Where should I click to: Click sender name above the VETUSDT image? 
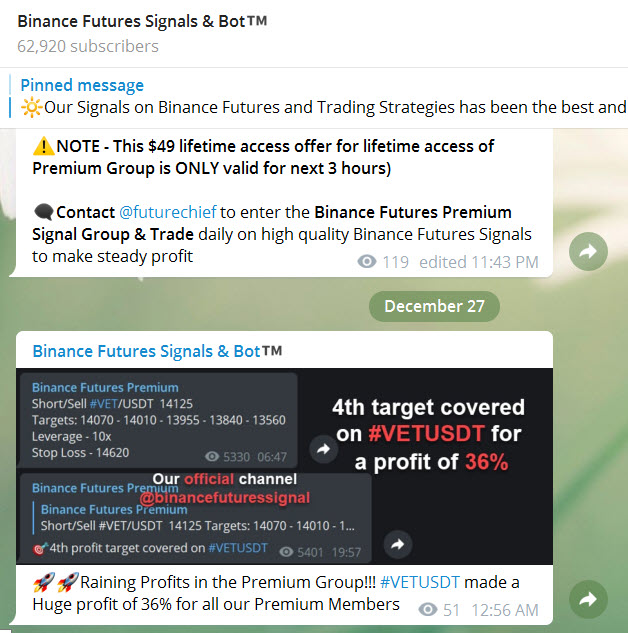click(157, 351)
